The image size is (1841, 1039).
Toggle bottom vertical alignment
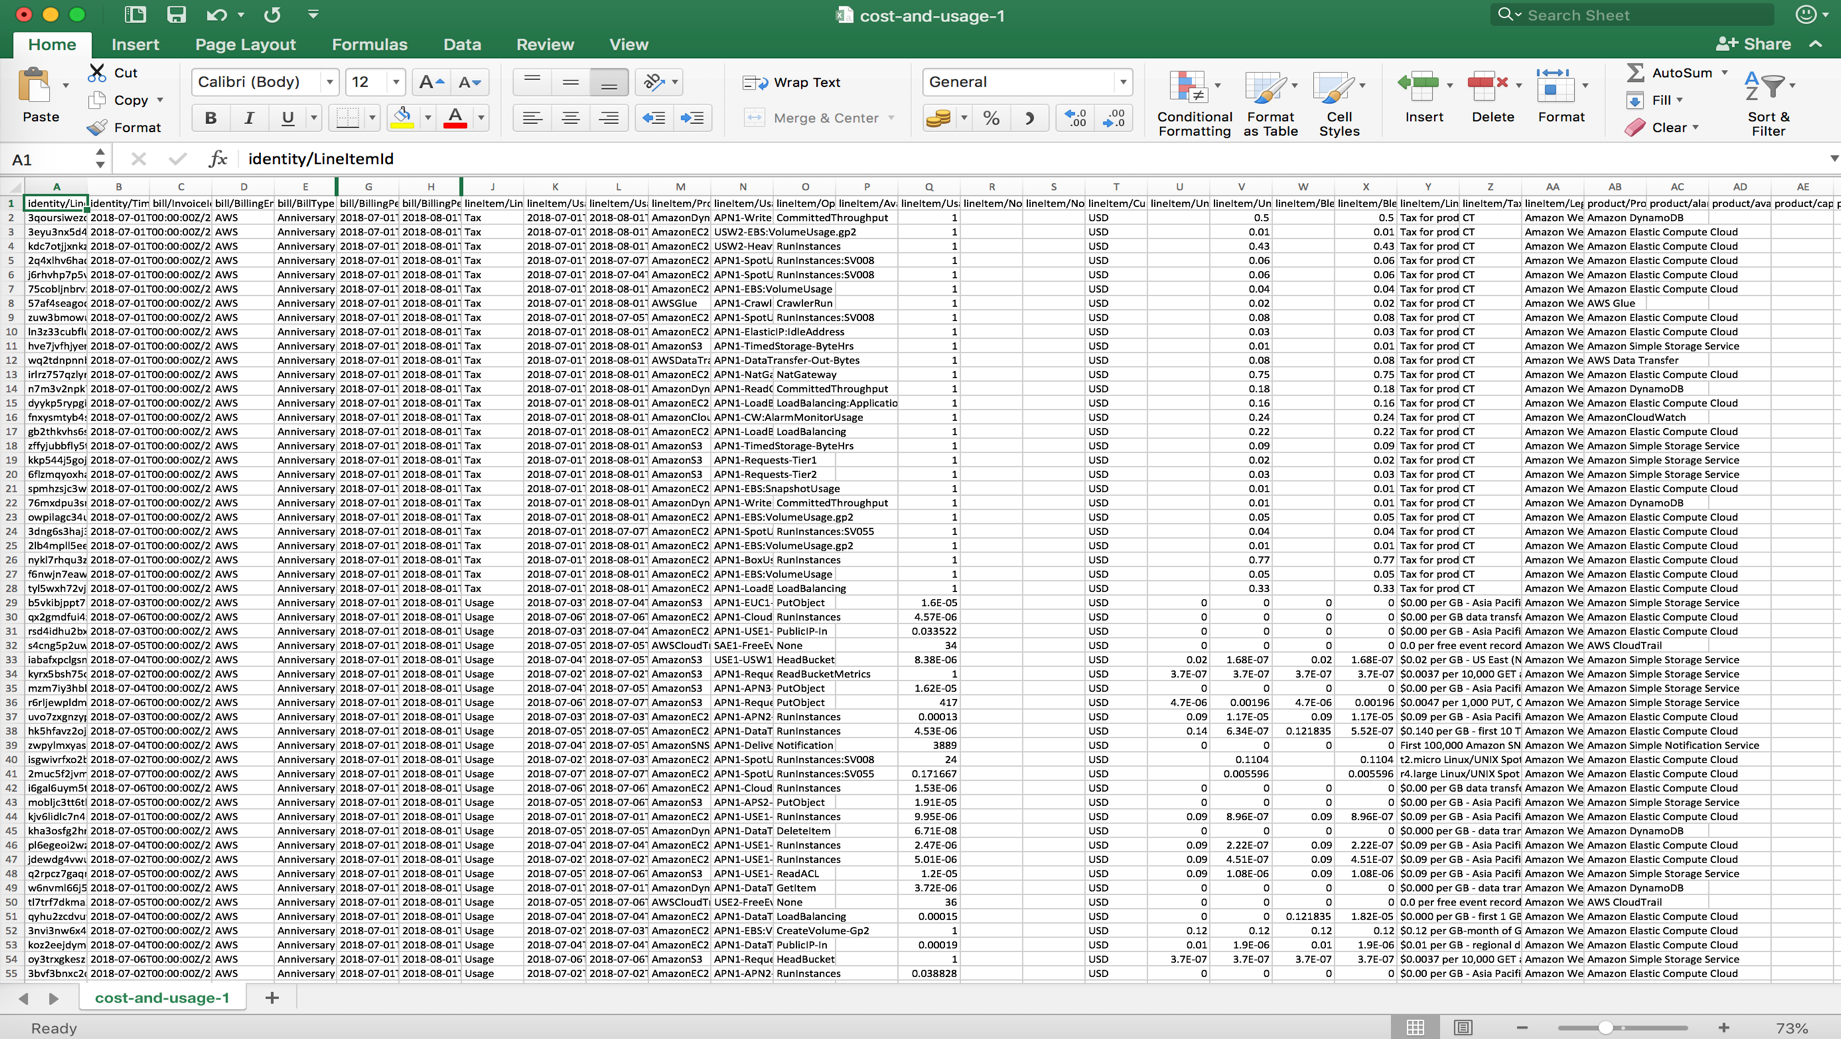(608, 82)
